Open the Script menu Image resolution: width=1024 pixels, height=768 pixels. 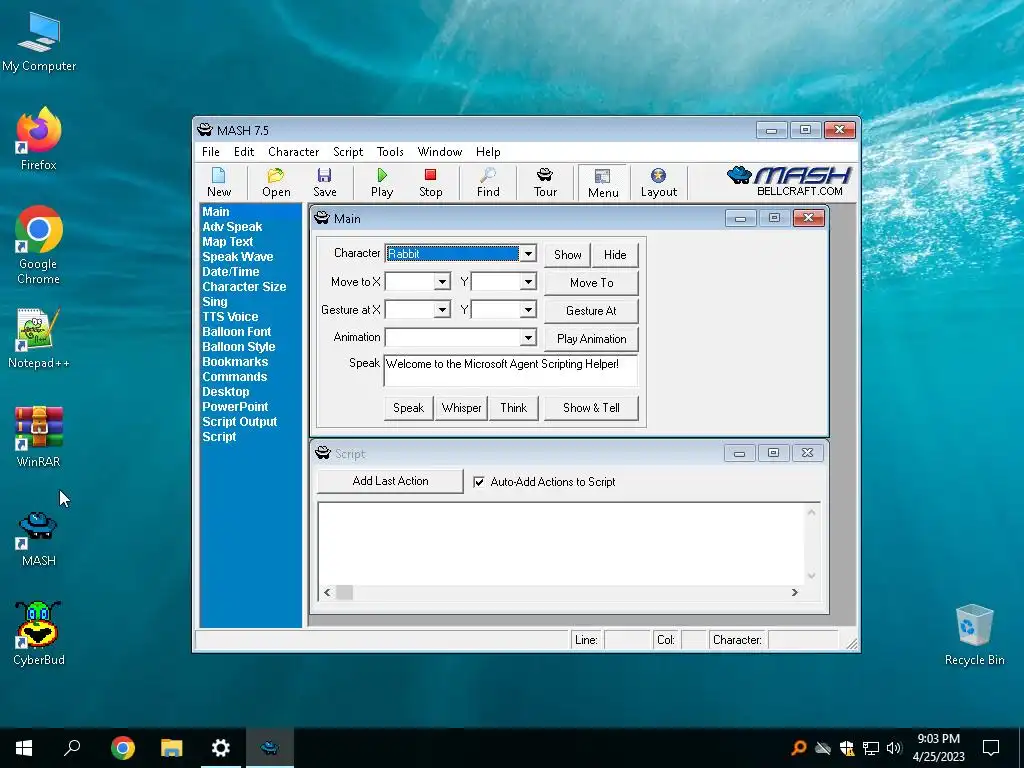(x=348, y=152)
